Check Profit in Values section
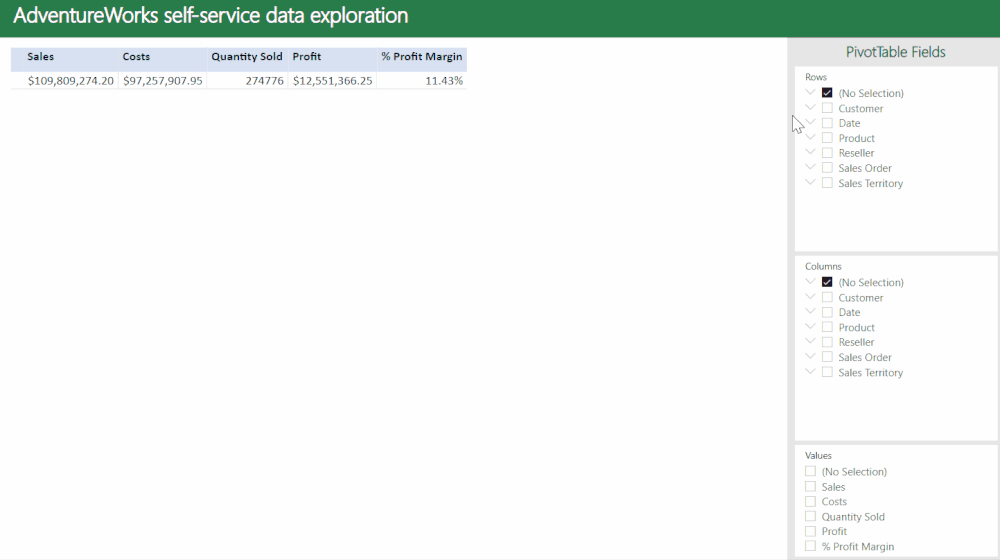Viewport: 1000px width, 560px height. tap(811, 531)
